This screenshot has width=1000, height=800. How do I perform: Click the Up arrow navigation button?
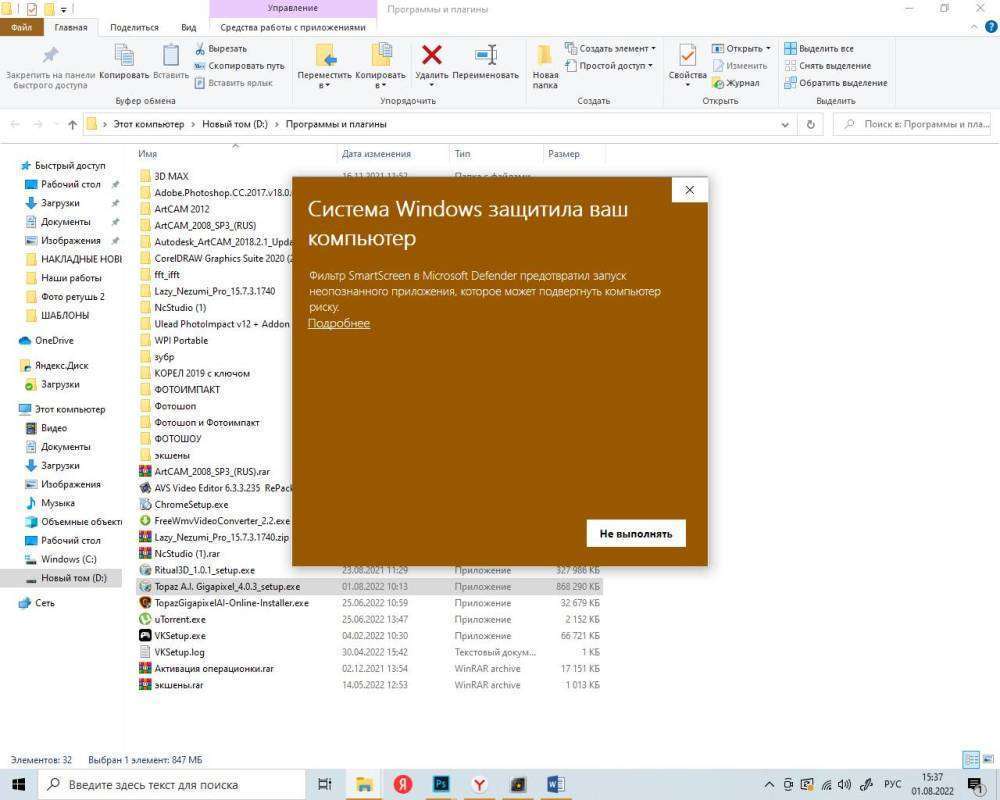point(72,125)
